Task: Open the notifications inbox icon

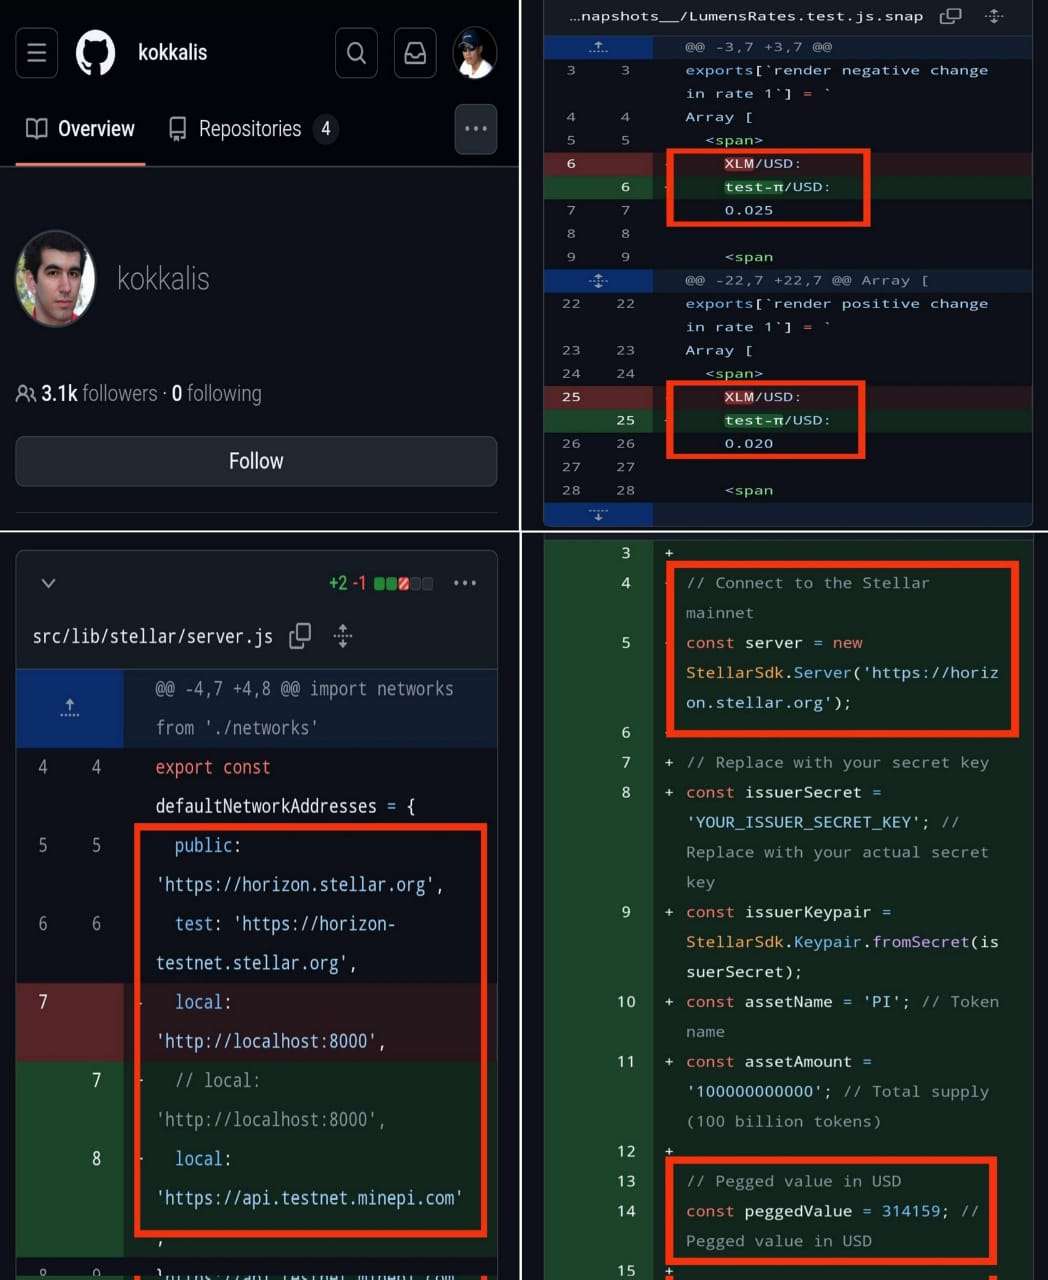Action: click(415, 52)
